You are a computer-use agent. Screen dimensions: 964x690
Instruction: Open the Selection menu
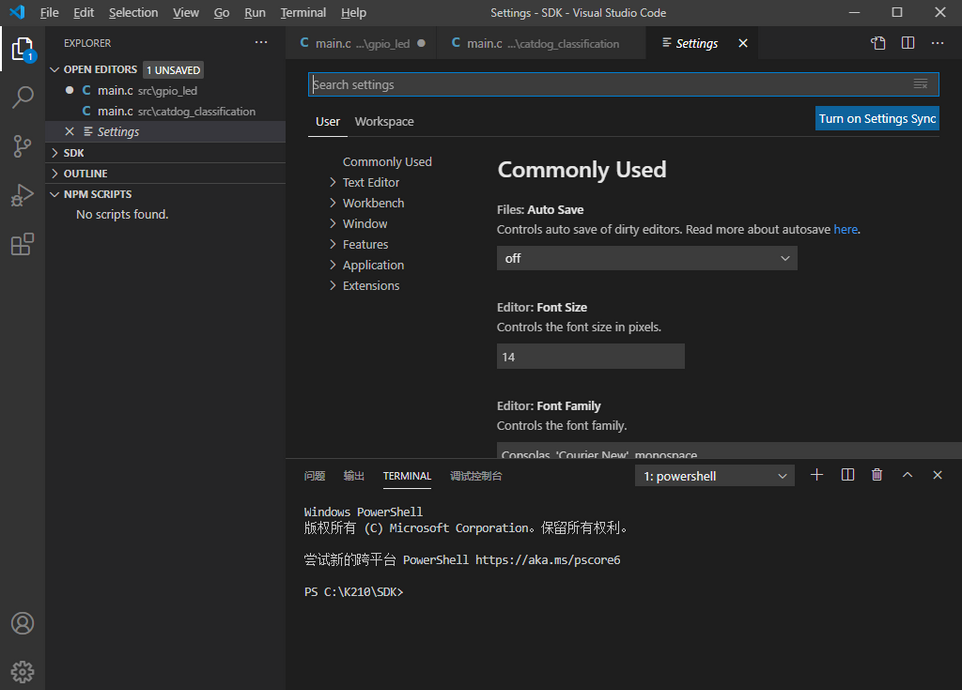point(133,12)
